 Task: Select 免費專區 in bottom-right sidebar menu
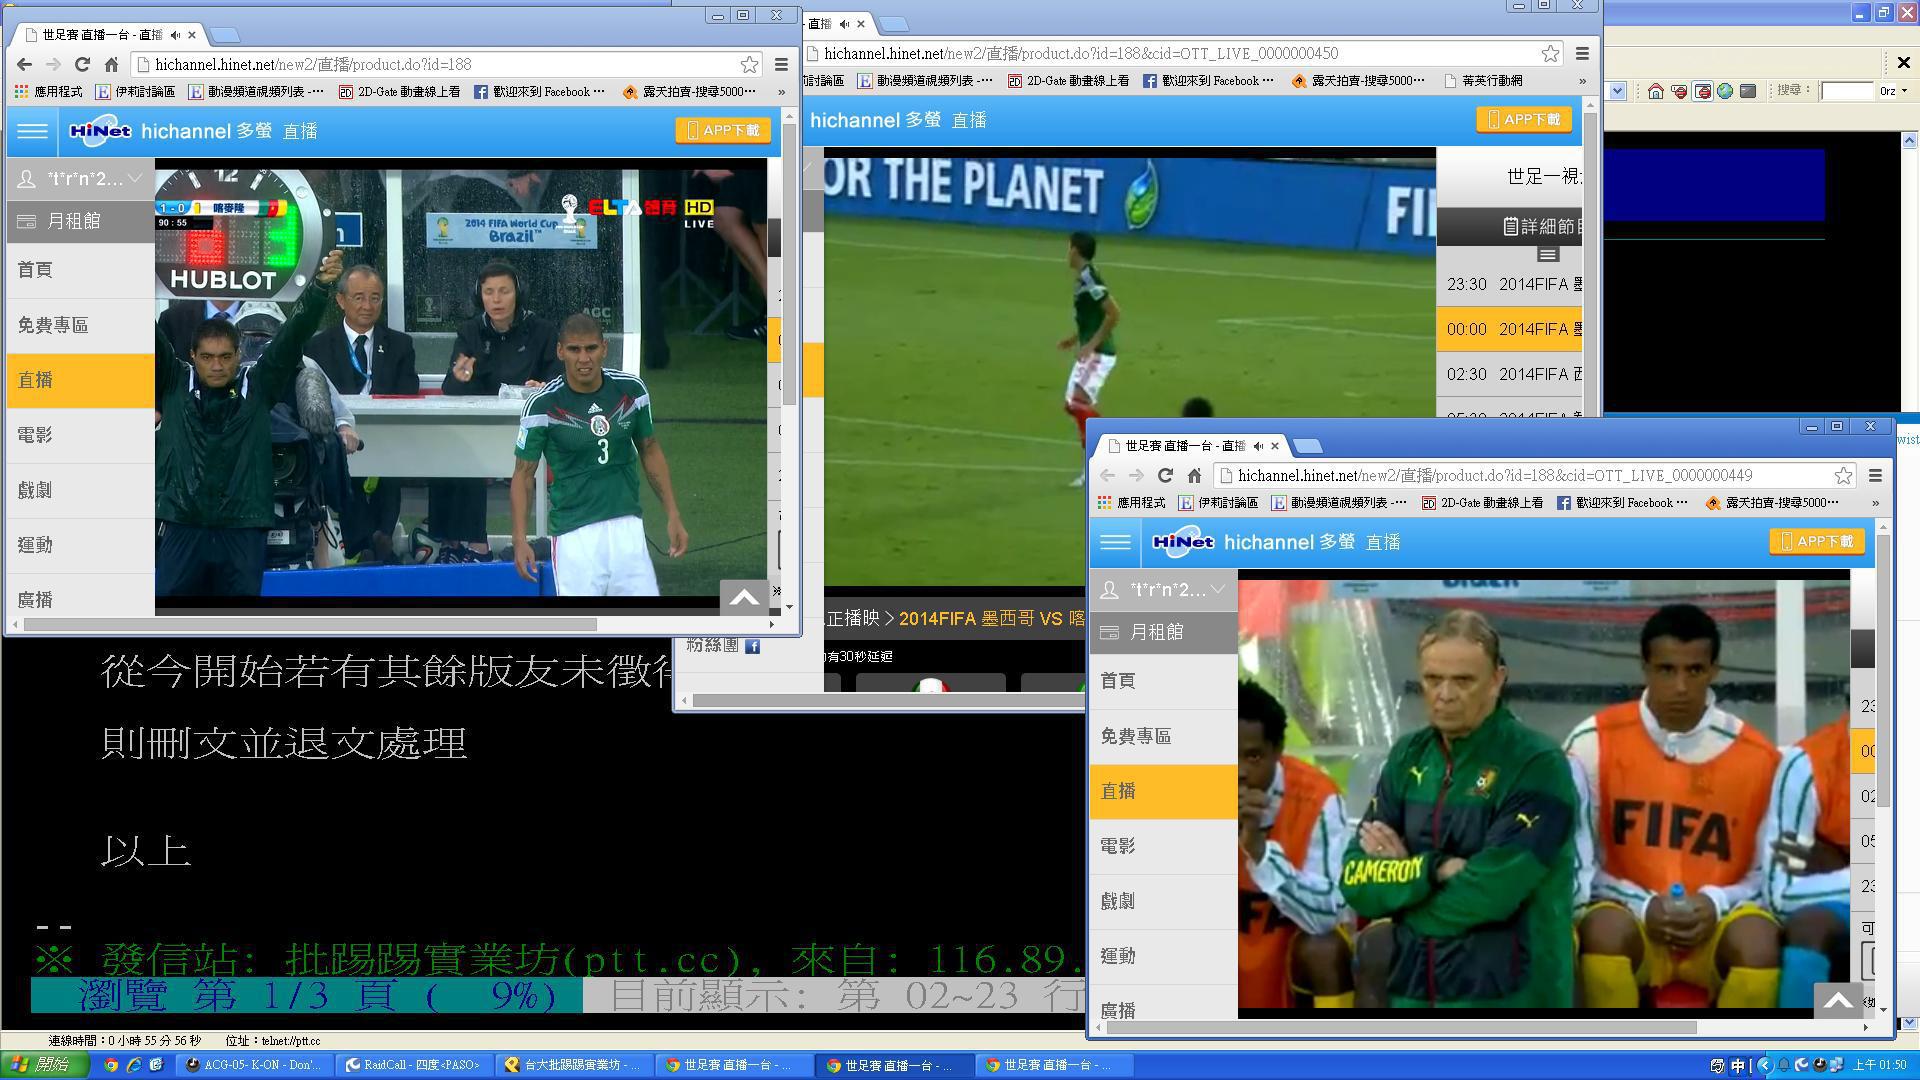click(x=1135, y=736)
